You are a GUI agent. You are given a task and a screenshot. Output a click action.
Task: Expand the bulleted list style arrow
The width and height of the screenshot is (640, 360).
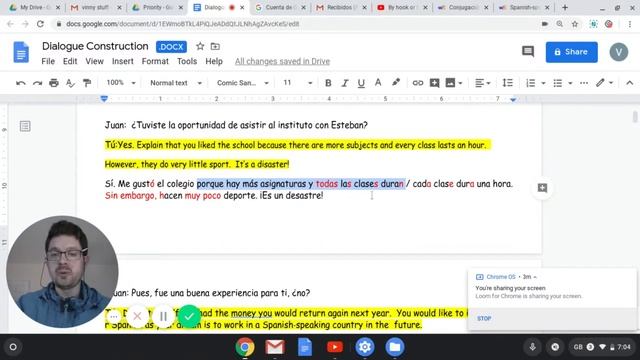click(x=570, y=83)
